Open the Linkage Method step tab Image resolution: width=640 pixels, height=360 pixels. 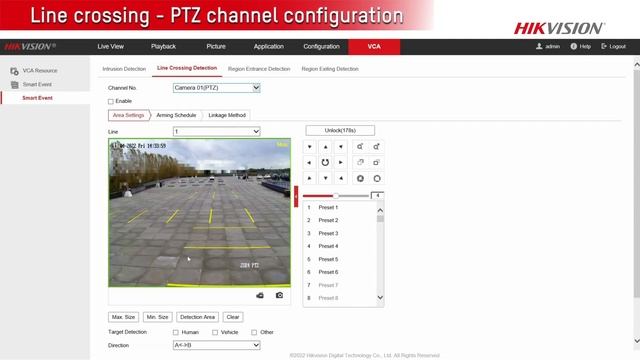(227, 116)
